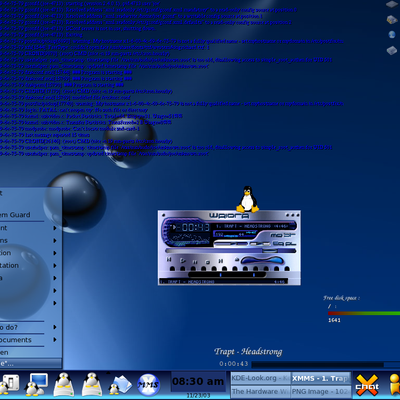The image size is (400, 400).
Task: Click the Tux penguin above XMMS
Action: coord(247,199)
